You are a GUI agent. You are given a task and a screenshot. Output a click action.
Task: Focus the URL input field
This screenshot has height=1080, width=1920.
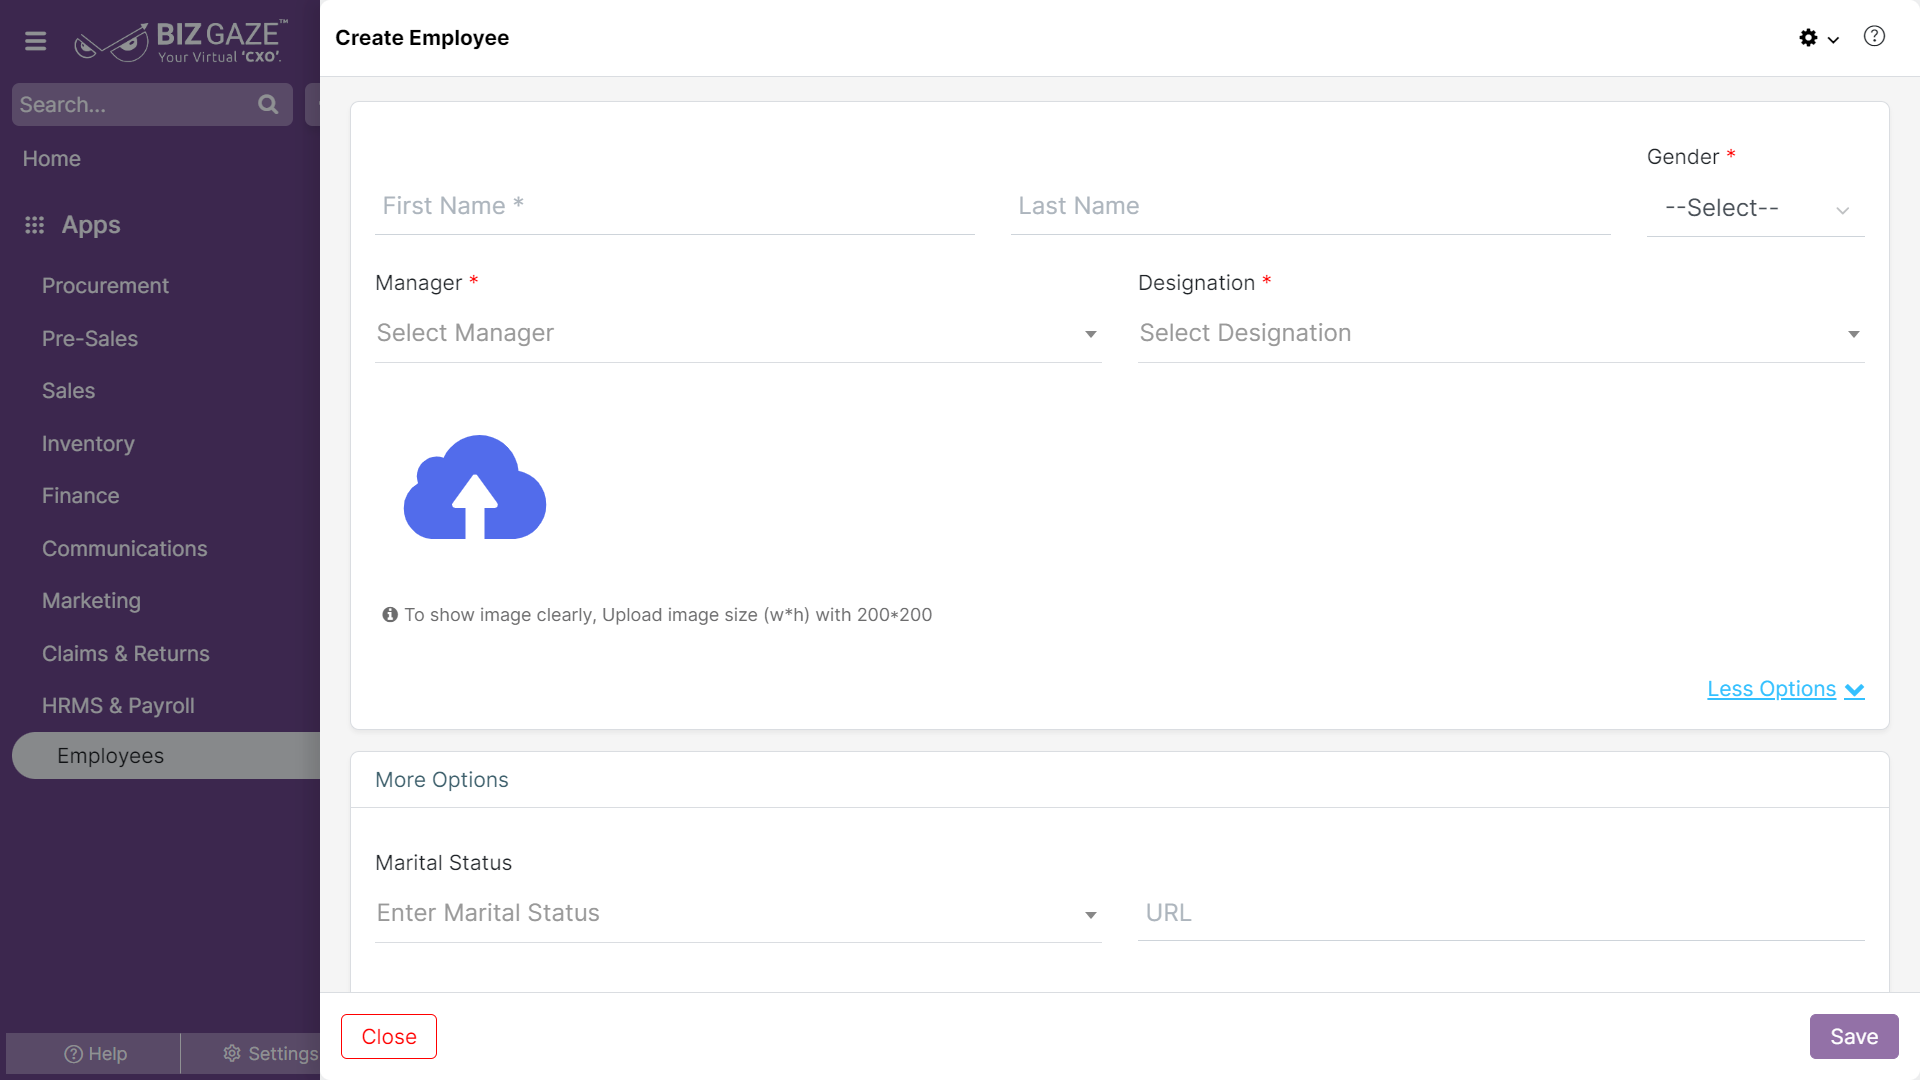(x=1501, y=913)
